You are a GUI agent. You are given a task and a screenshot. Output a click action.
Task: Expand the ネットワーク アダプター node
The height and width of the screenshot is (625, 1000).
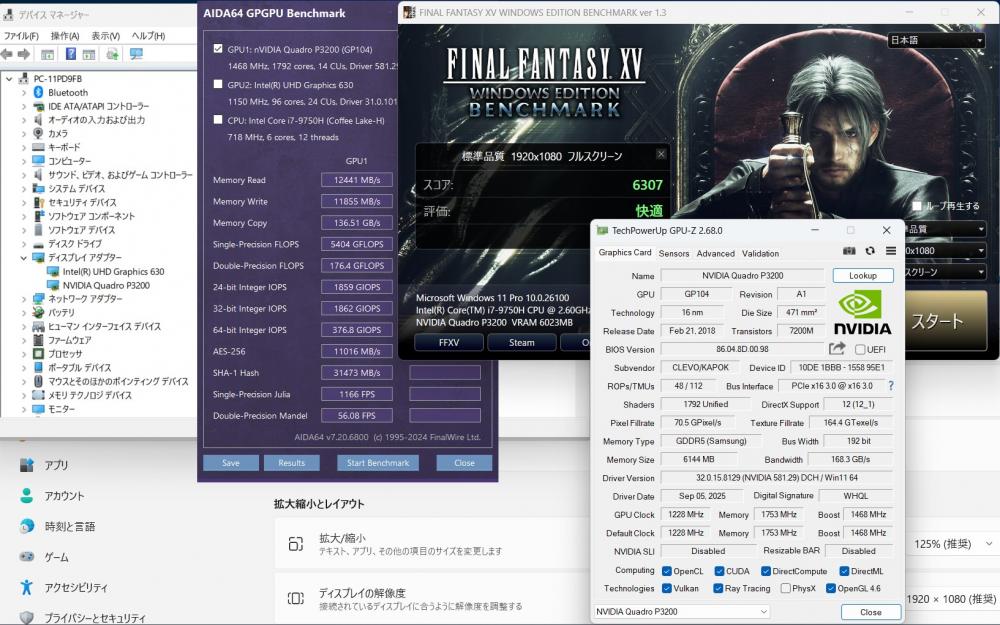[24, 299]
